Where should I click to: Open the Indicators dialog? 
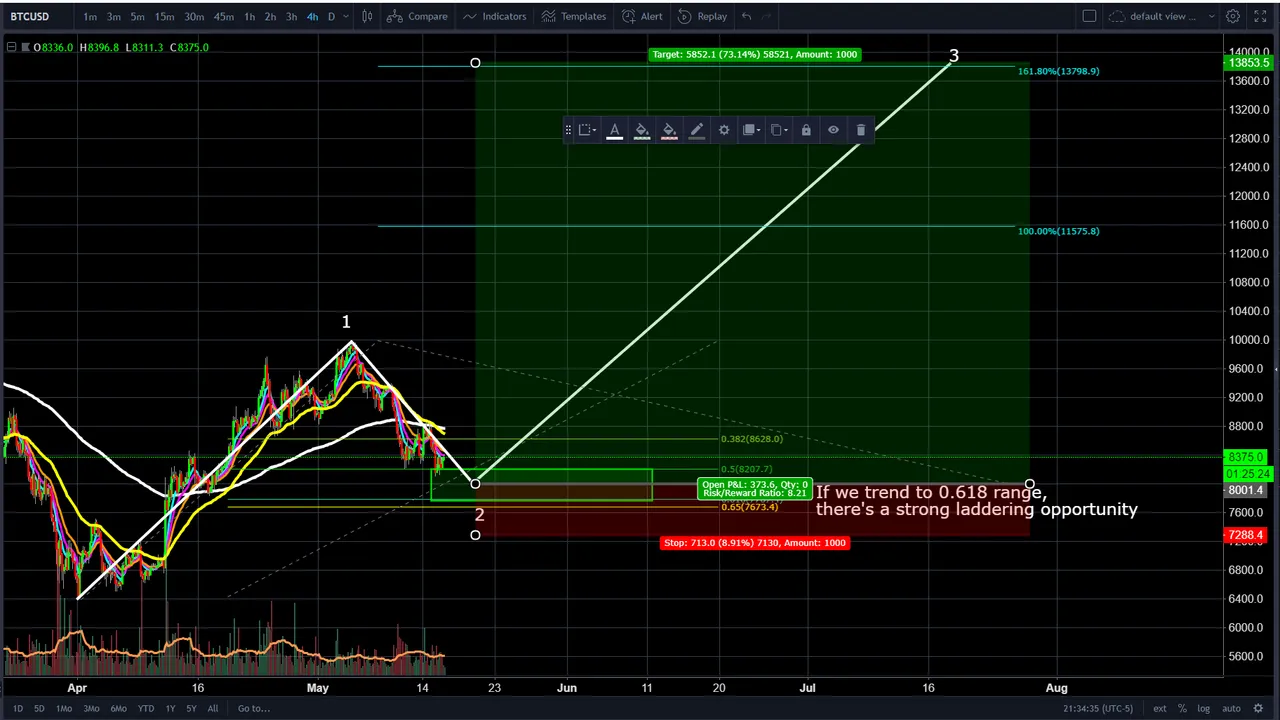(494, 16)
